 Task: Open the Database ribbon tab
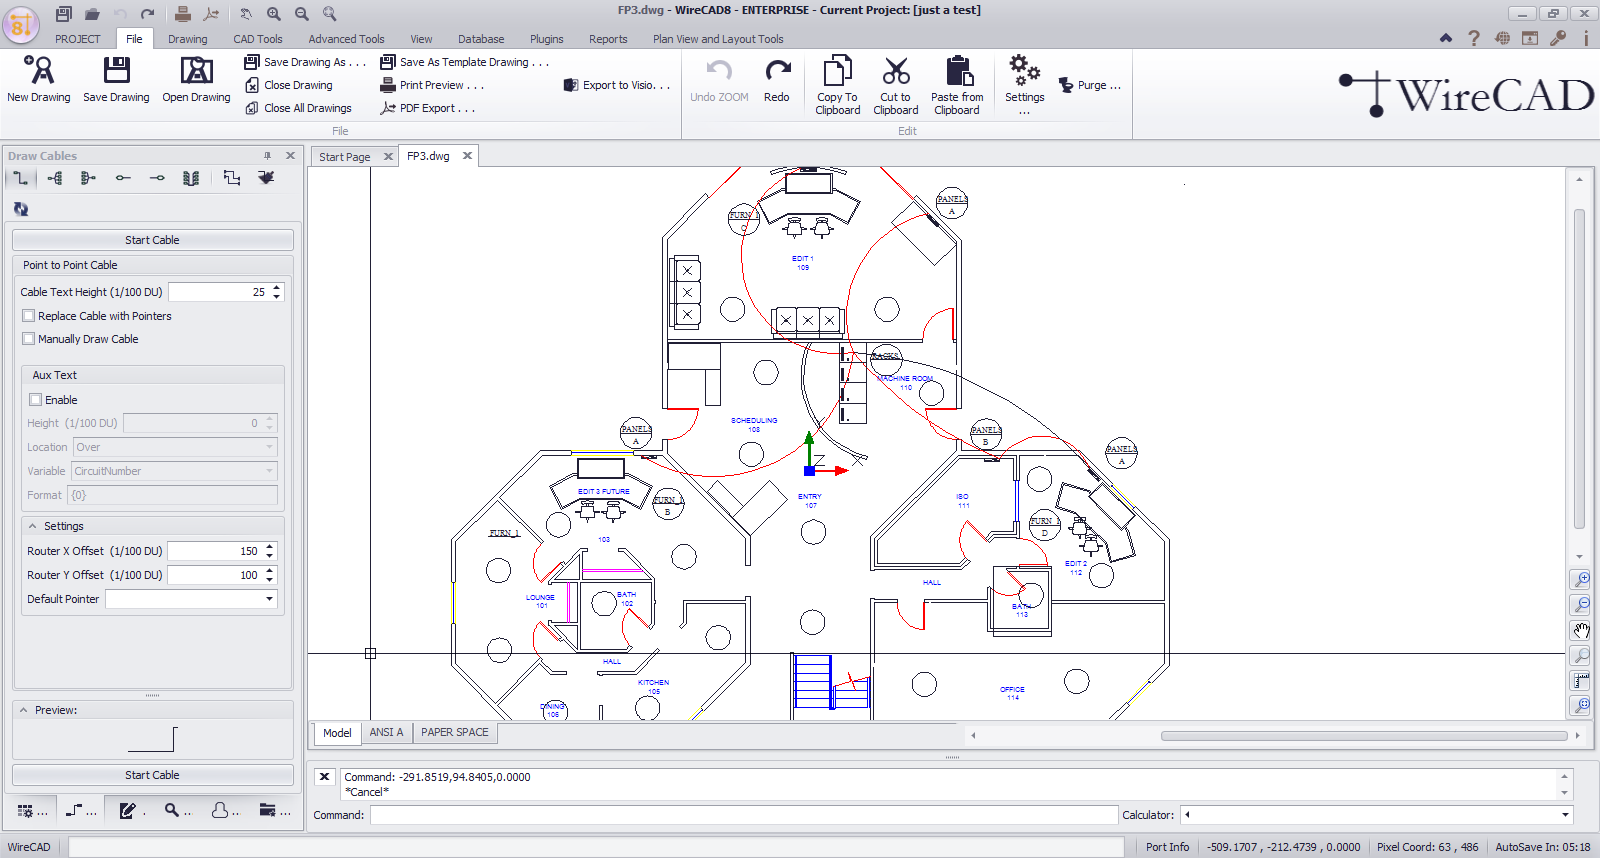[481, 39]
